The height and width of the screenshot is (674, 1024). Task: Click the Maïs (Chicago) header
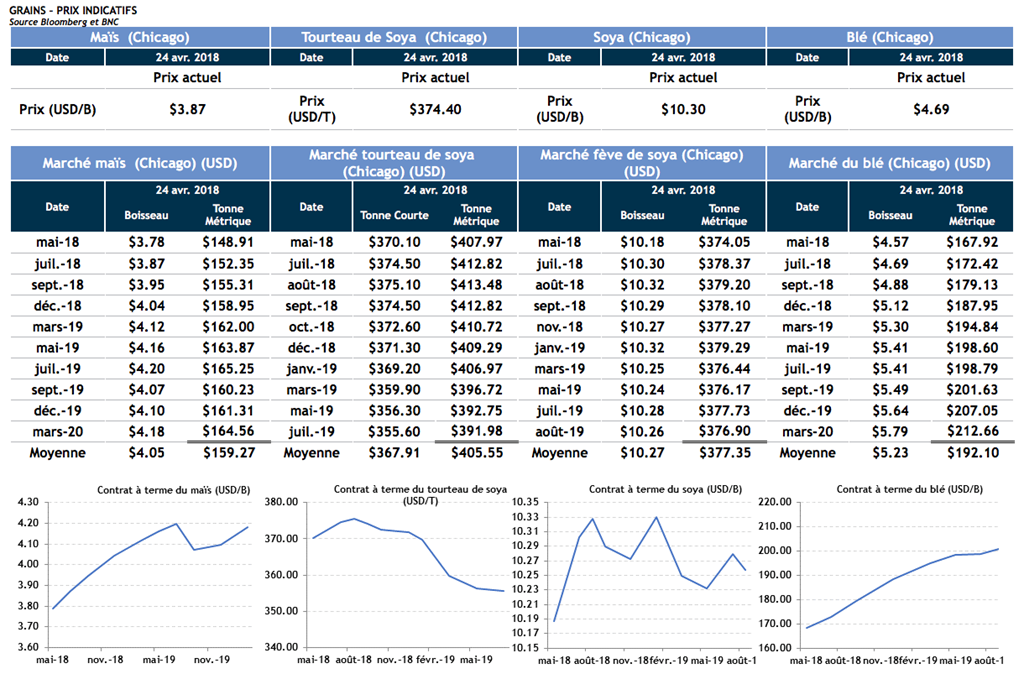tap(139, 37)
